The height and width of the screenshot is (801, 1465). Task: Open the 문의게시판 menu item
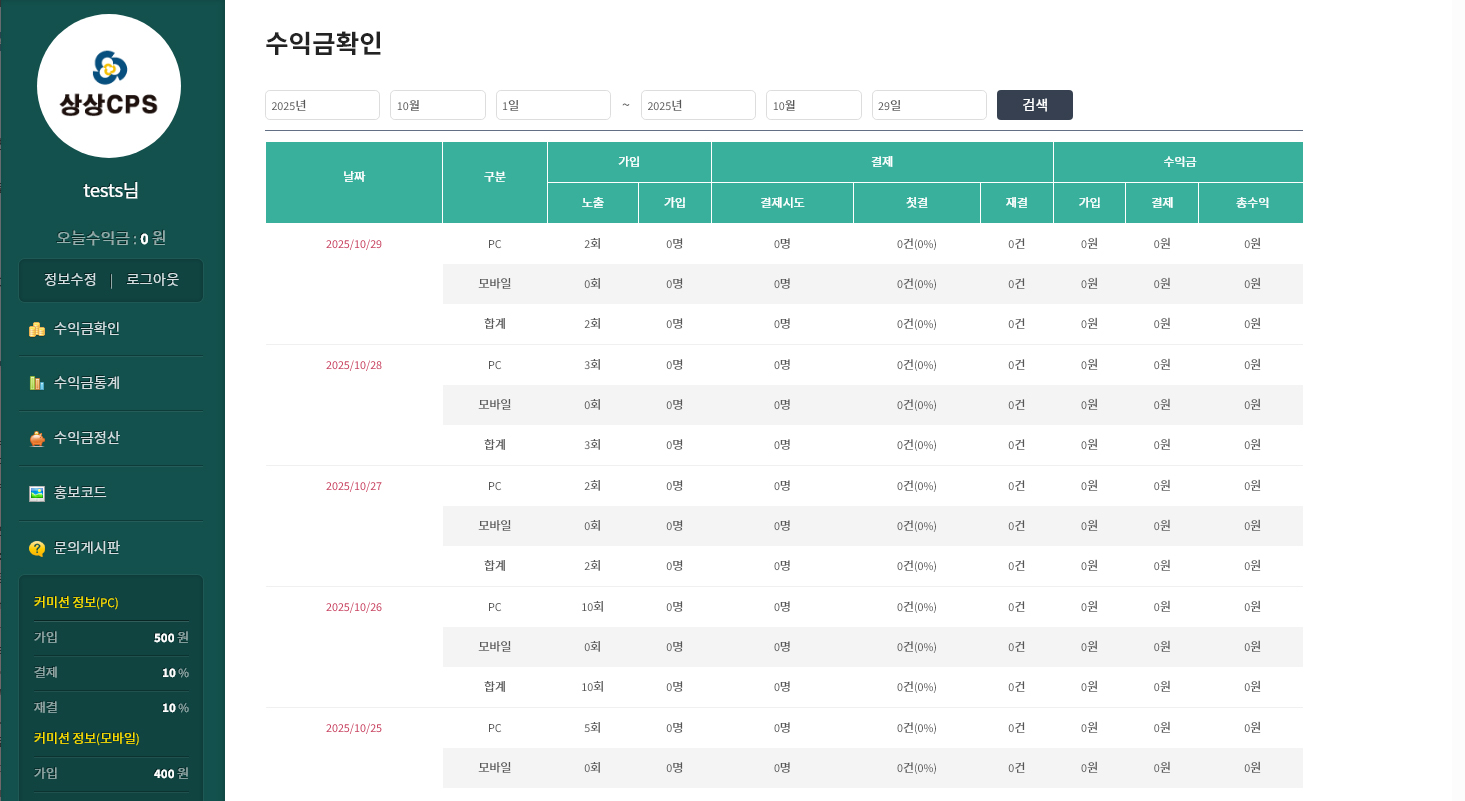(x=87, y=548)
